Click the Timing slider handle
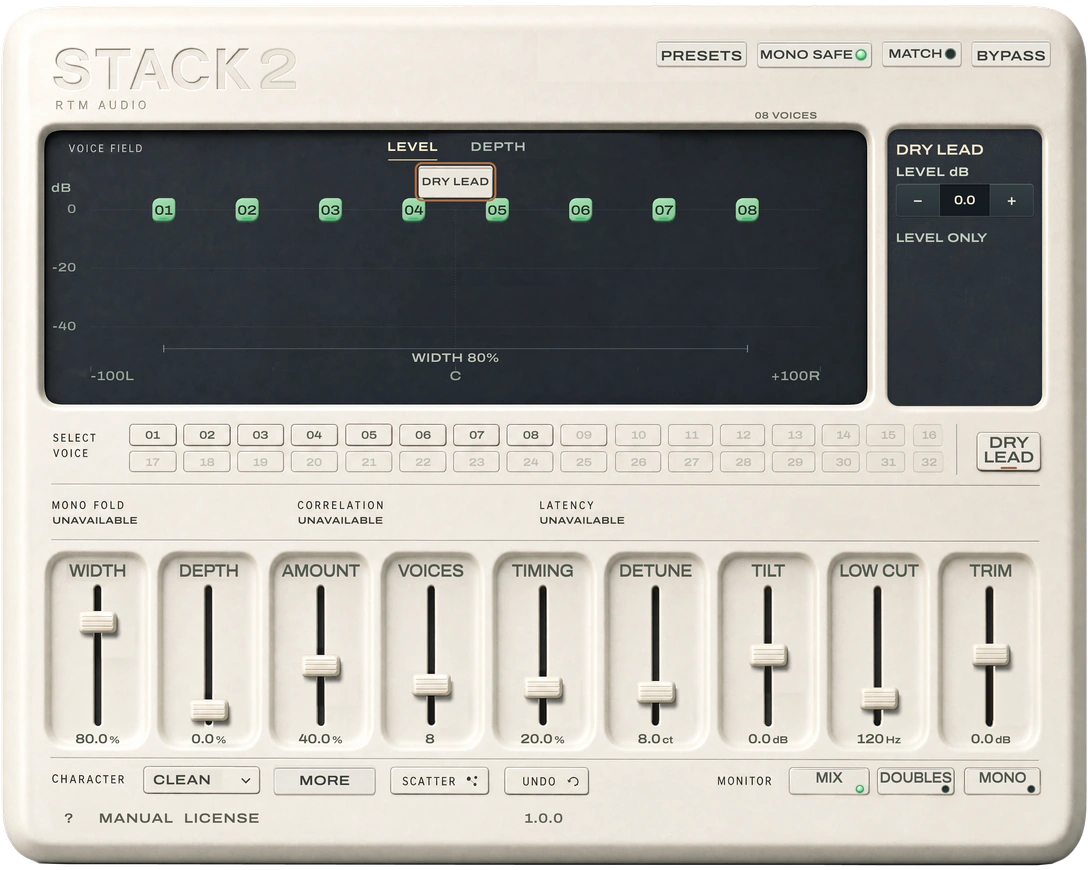Screen dimensions: 1088x870 click(x=543, y=688)
